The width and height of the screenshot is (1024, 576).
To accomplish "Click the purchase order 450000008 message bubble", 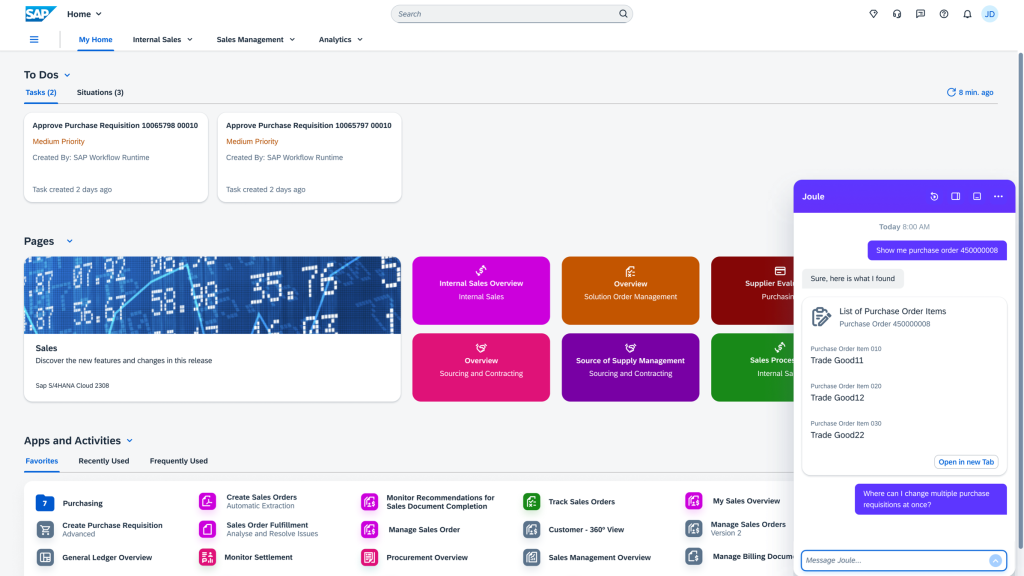I will click(x=936, y=250).
